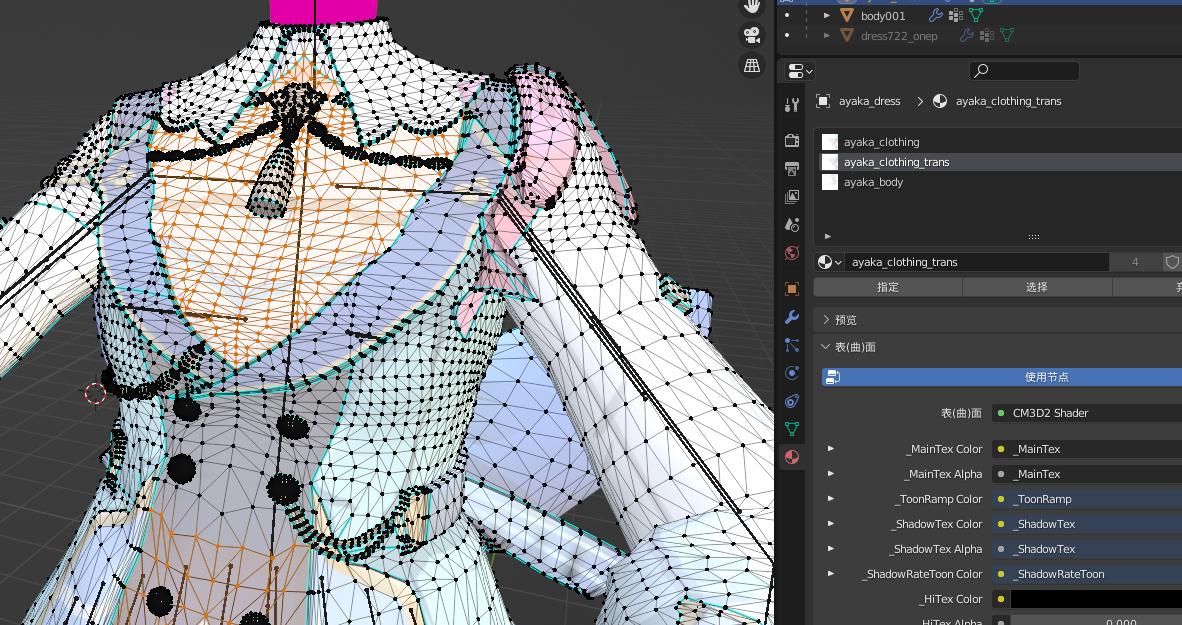The image size is (1182, 625).
Task: Open the Tool properties tab
Action: (x=791, y=104)
